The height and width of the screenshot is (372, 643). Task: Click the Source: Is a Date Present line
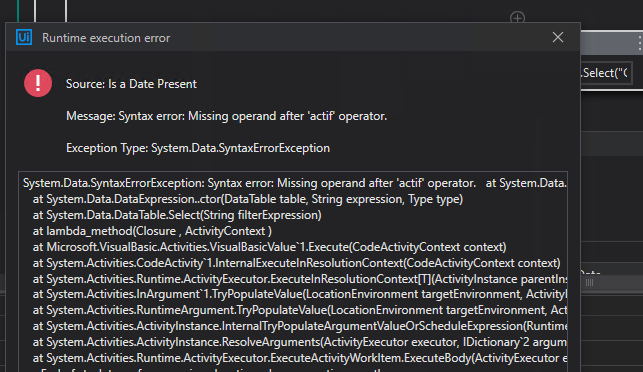point(131,84)
